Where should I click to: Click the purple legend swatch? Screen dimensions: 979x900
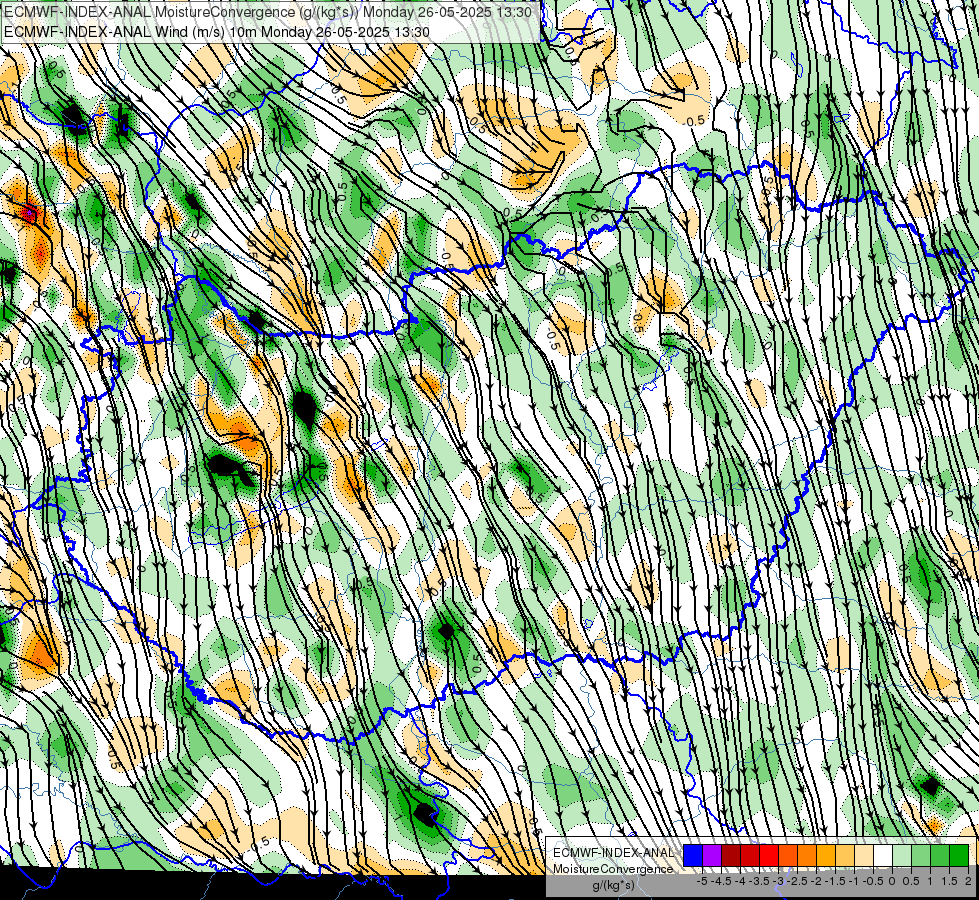[712, 855]
